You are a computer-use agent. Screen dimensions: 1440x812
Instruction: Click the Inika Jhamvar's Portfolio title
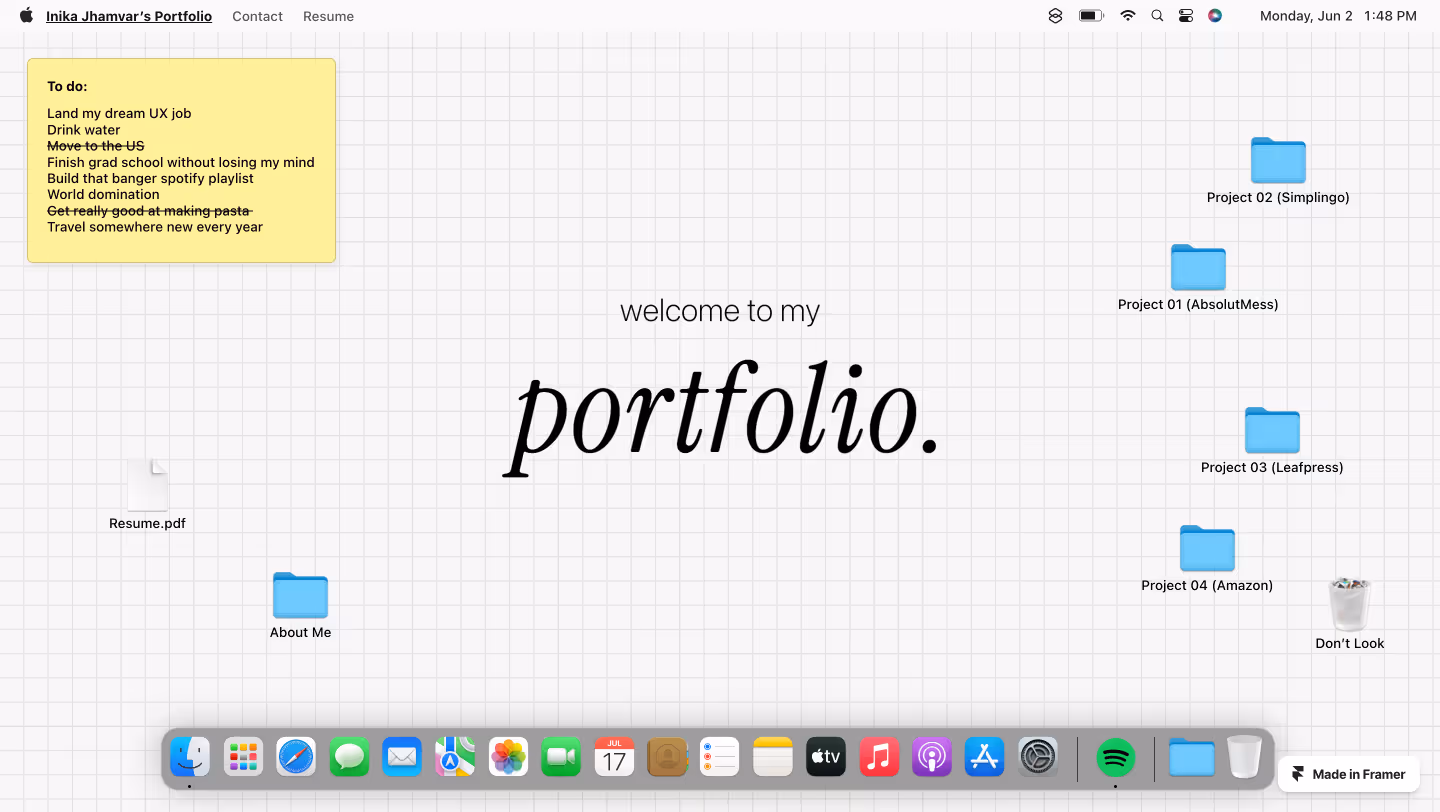128,16
